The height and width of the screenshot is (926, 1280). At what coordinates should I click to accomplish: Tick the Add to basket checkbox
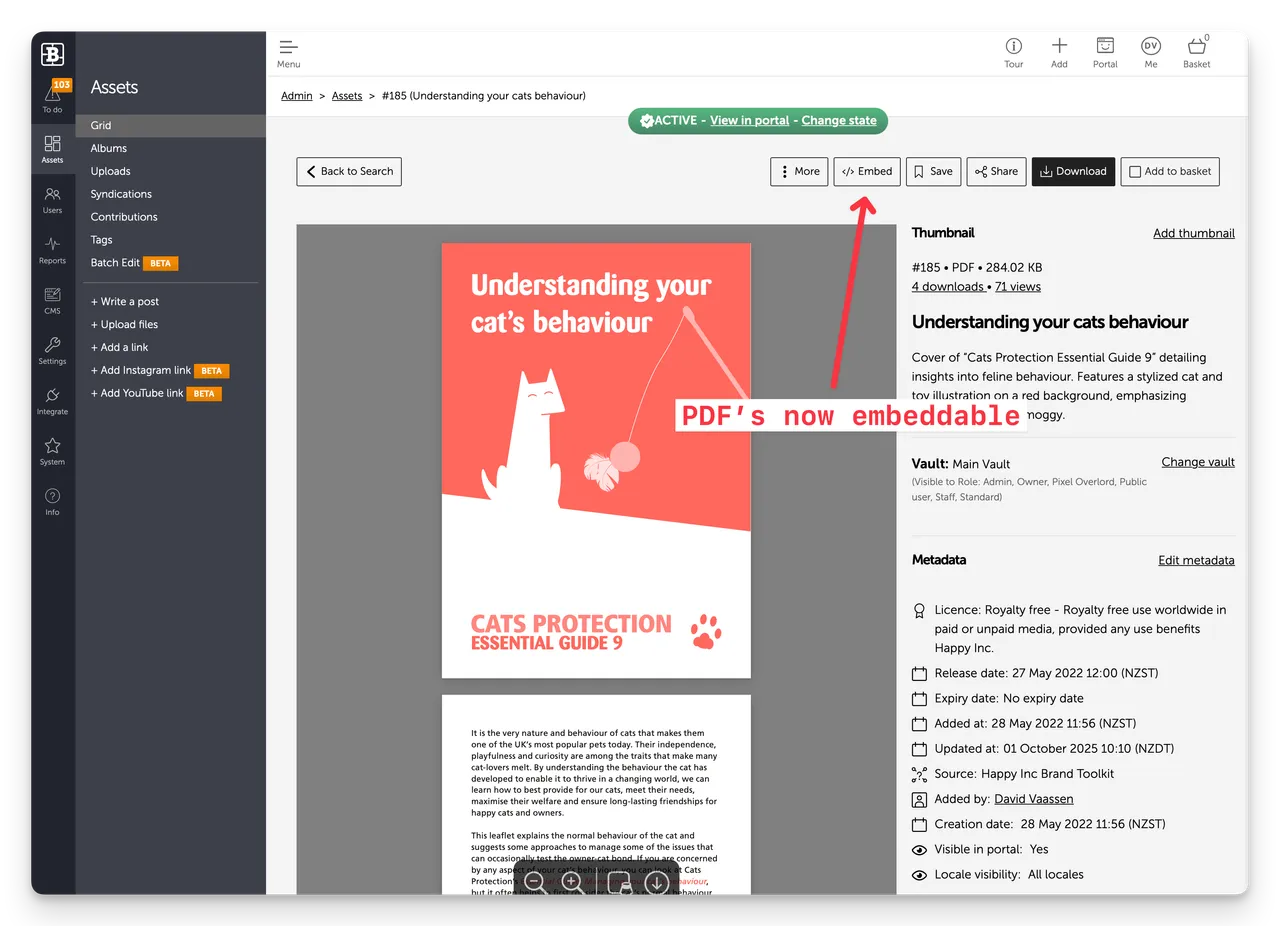(1135, 172)
